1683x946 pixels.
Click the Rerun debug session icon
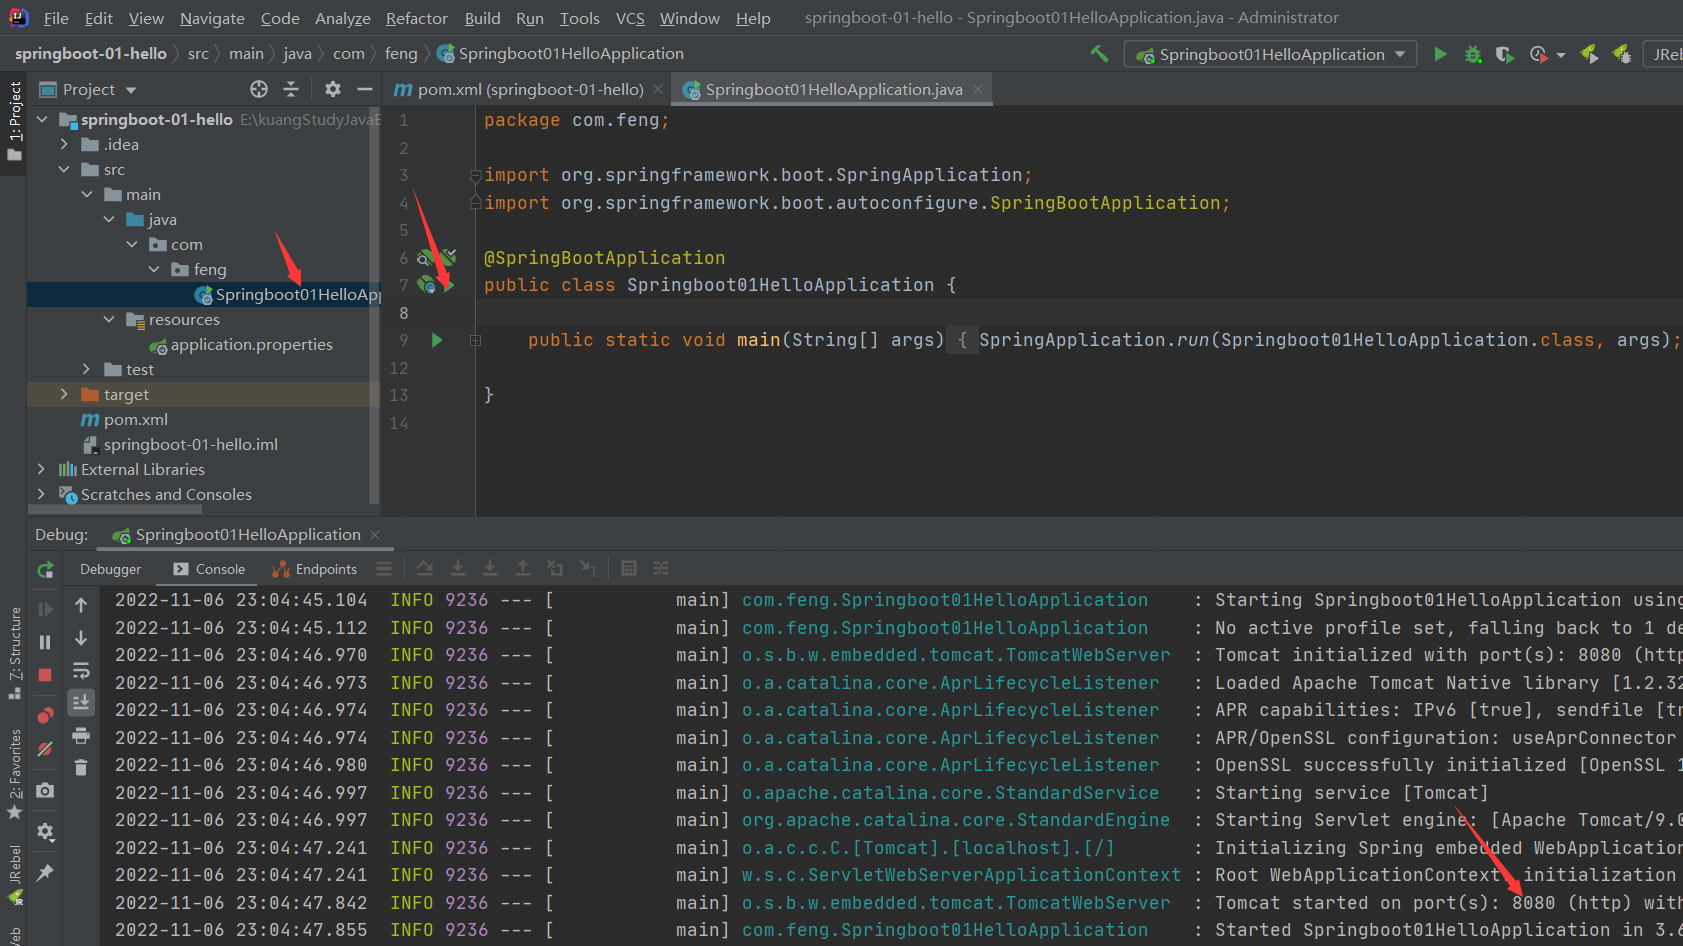(45, 570)
